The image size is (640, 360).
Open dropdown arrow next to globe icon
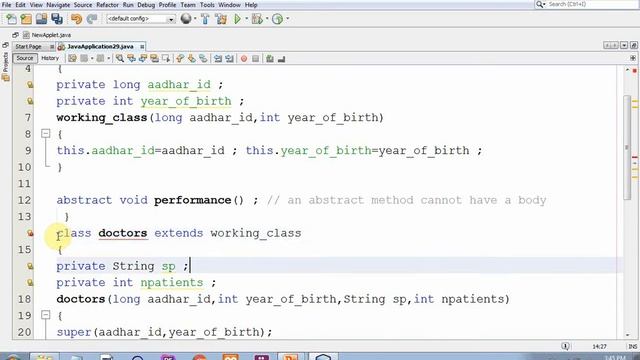(x=195, y=19)
